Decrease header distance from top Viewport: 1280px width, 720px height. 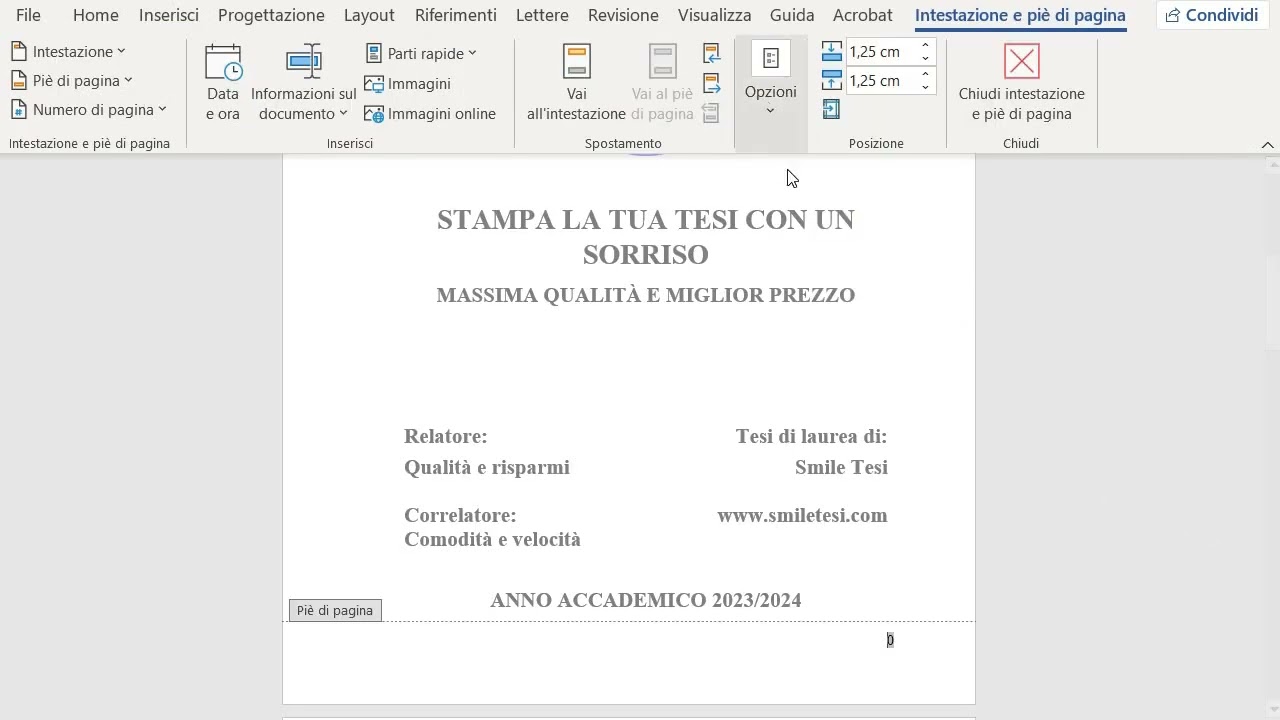(x=926, y=58)
